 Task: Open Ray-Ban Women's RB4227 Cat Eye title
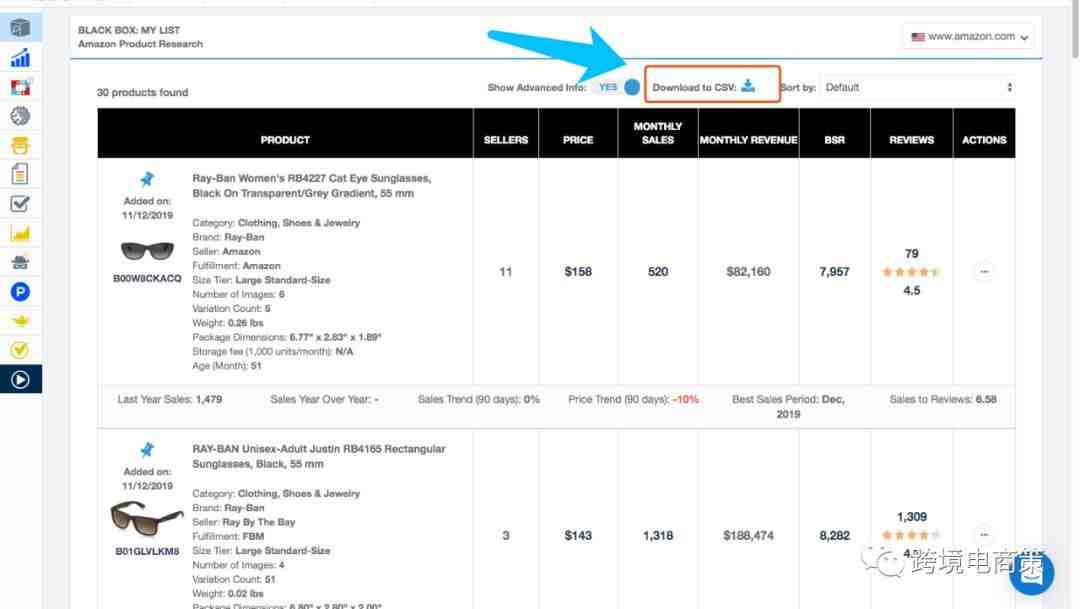click(312, 186)
